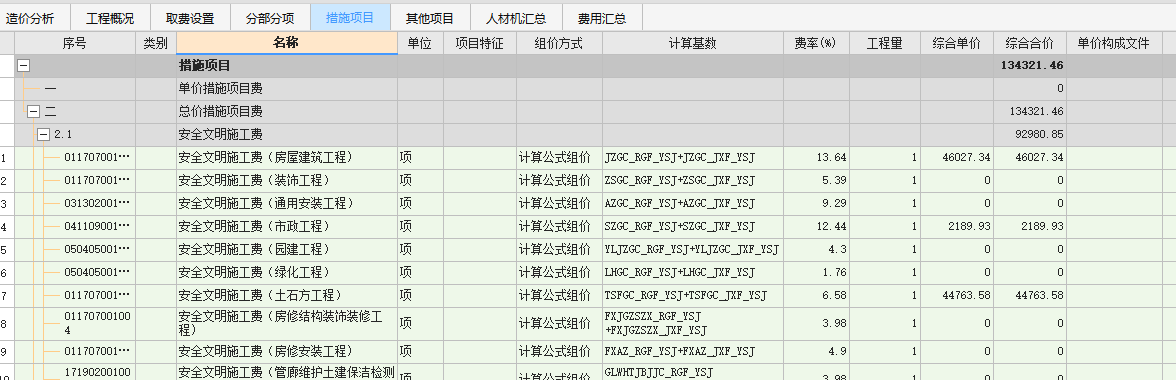Select 安全文明施工费(市政工程) name cell
The height and width of the screenshot is (380, 1176).
tap(287, 226)
